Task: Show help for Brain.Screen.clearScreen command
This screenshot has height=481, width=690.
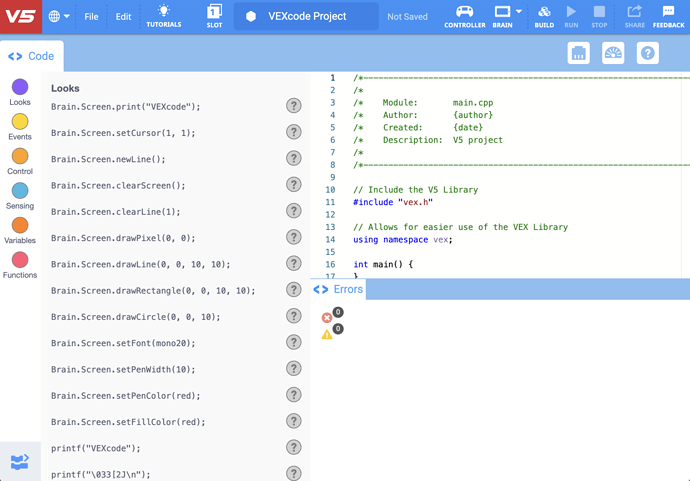Action: (294, 184)
